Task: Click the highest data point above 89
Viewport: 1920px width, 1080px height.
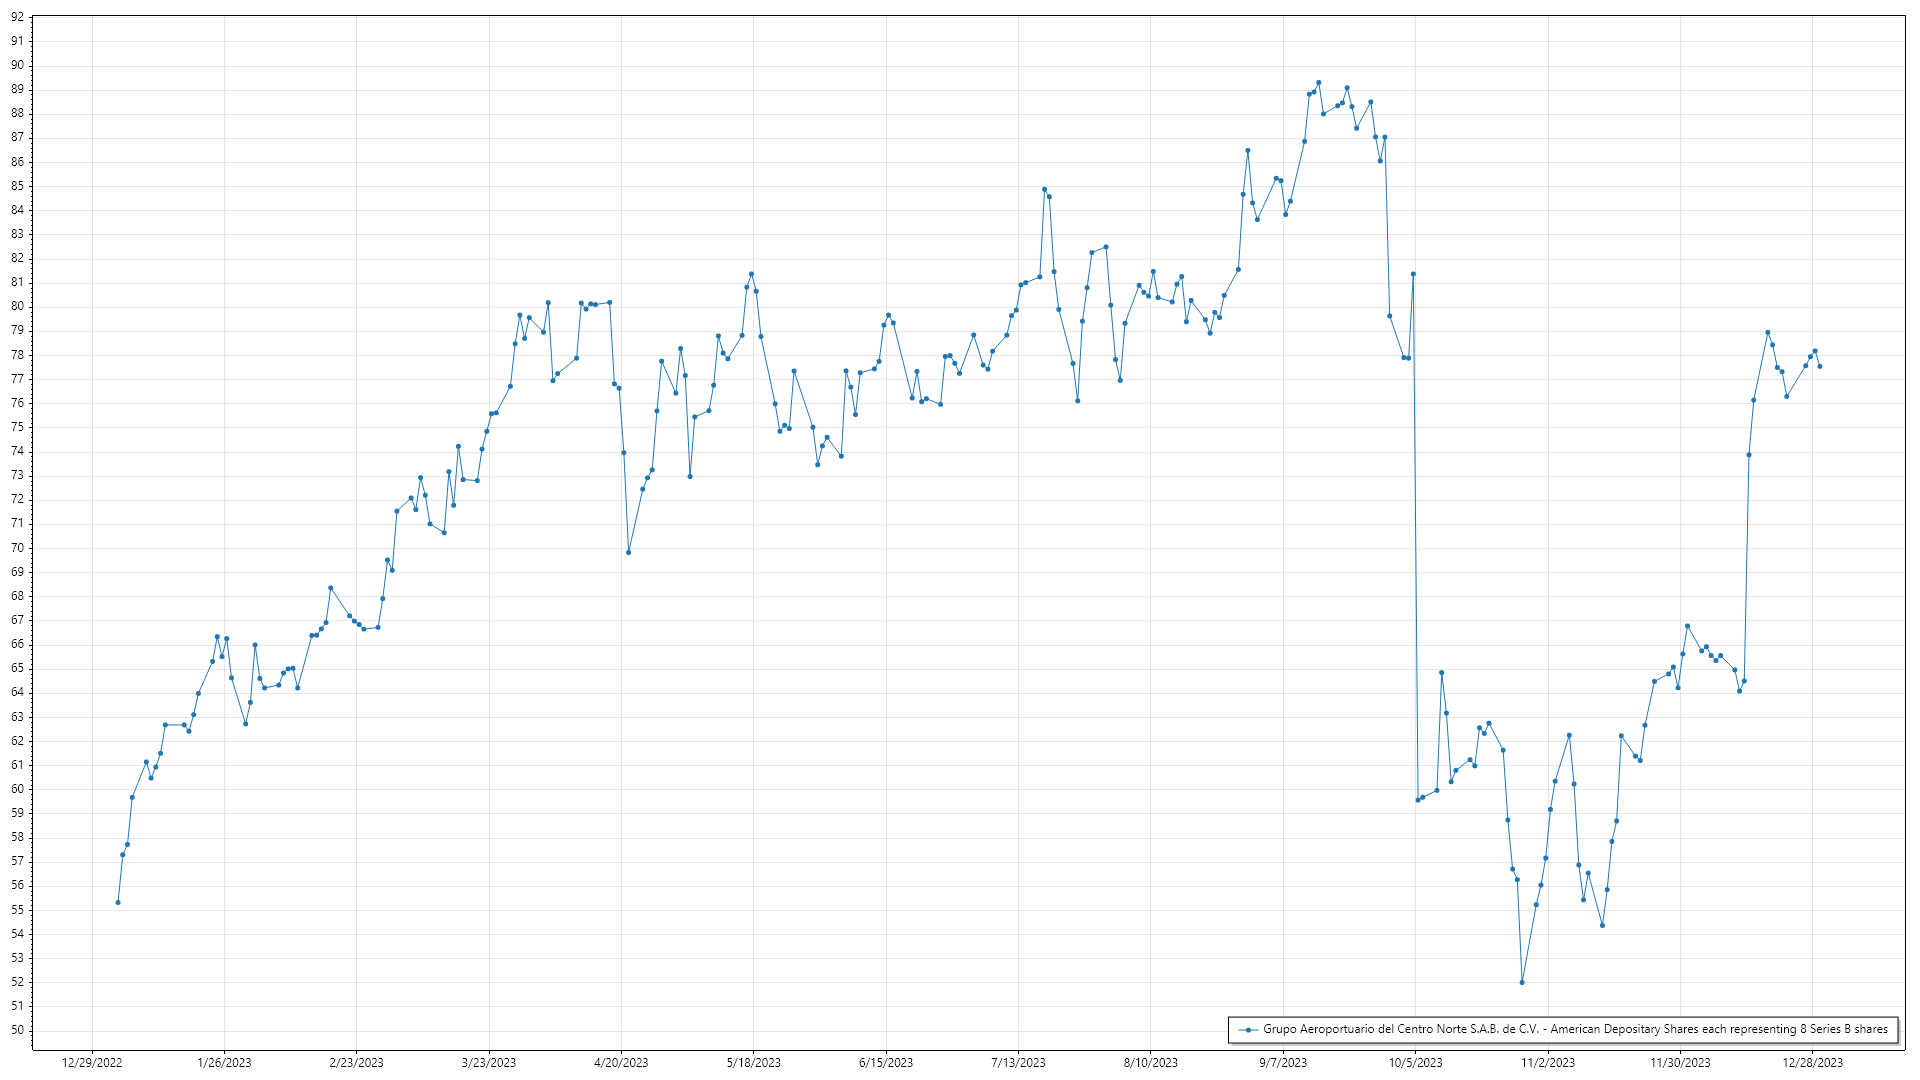Action: coord(1319,83)
